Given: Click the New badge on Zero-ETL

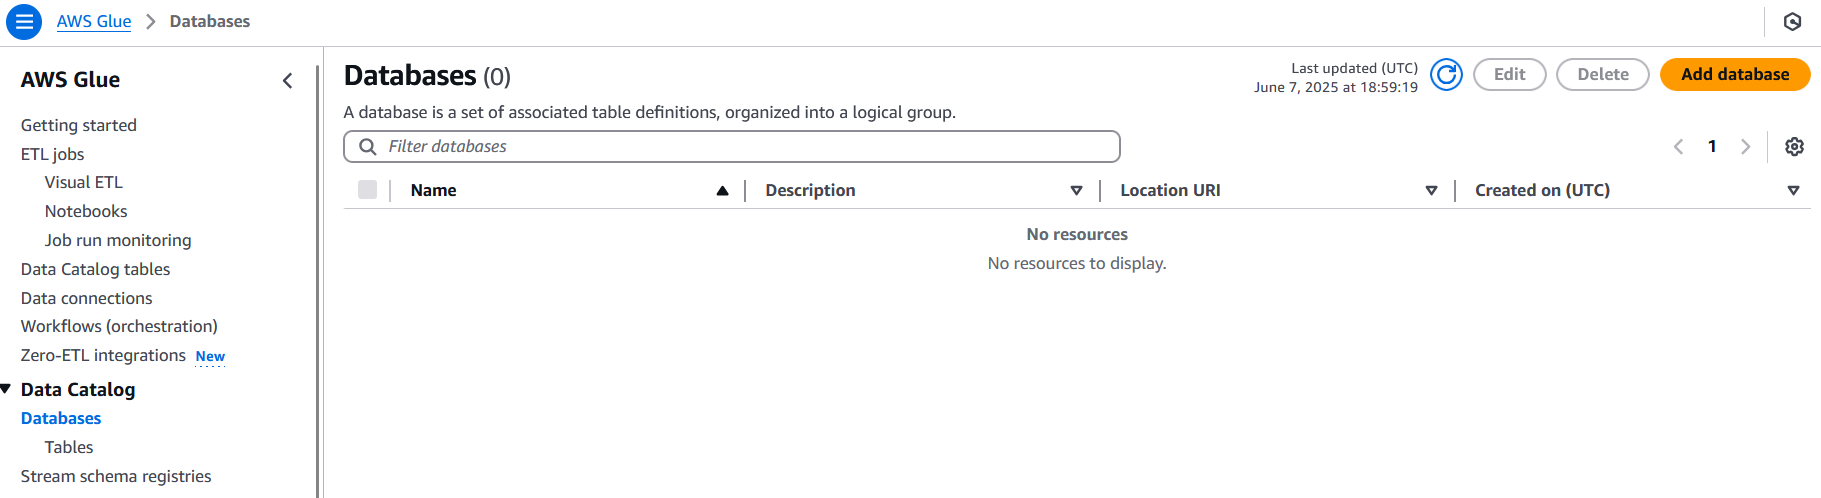Looking at the screenshot, I should coord(210,356).
